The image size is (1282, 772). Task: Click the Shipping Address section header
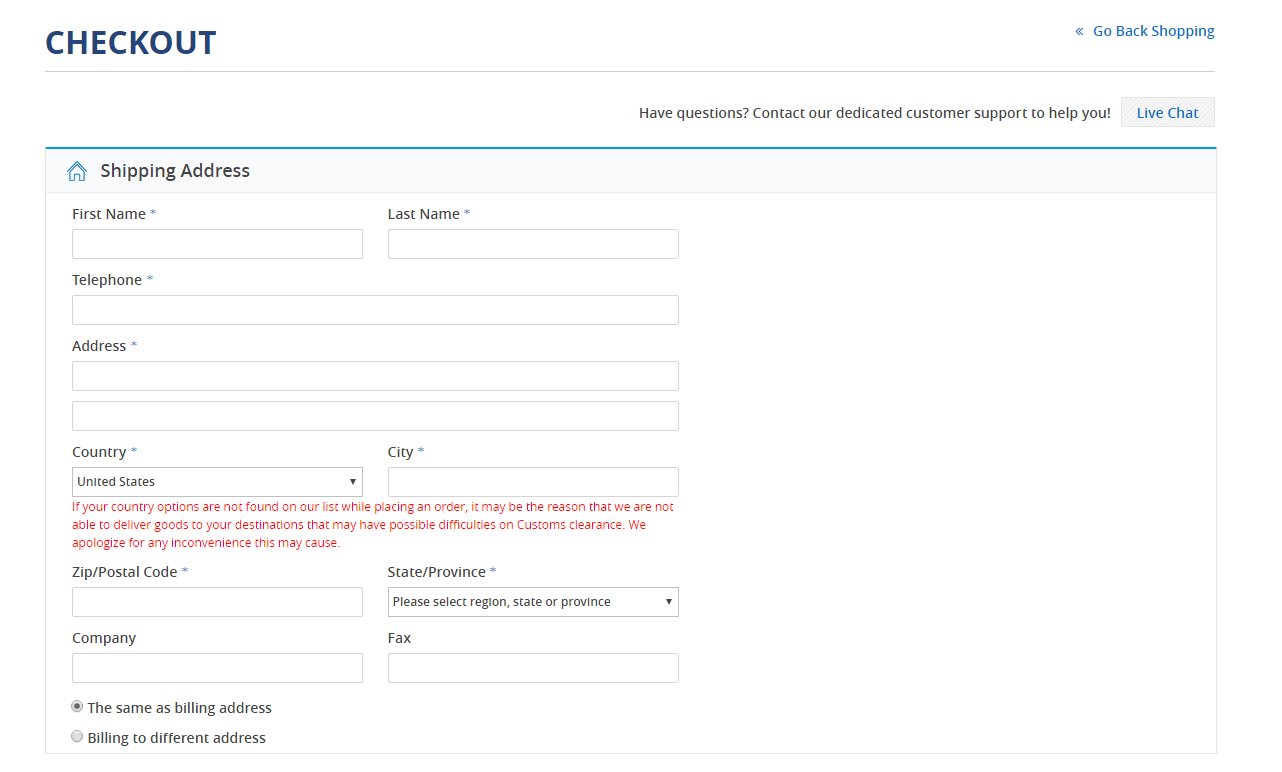tap(175, 171)
